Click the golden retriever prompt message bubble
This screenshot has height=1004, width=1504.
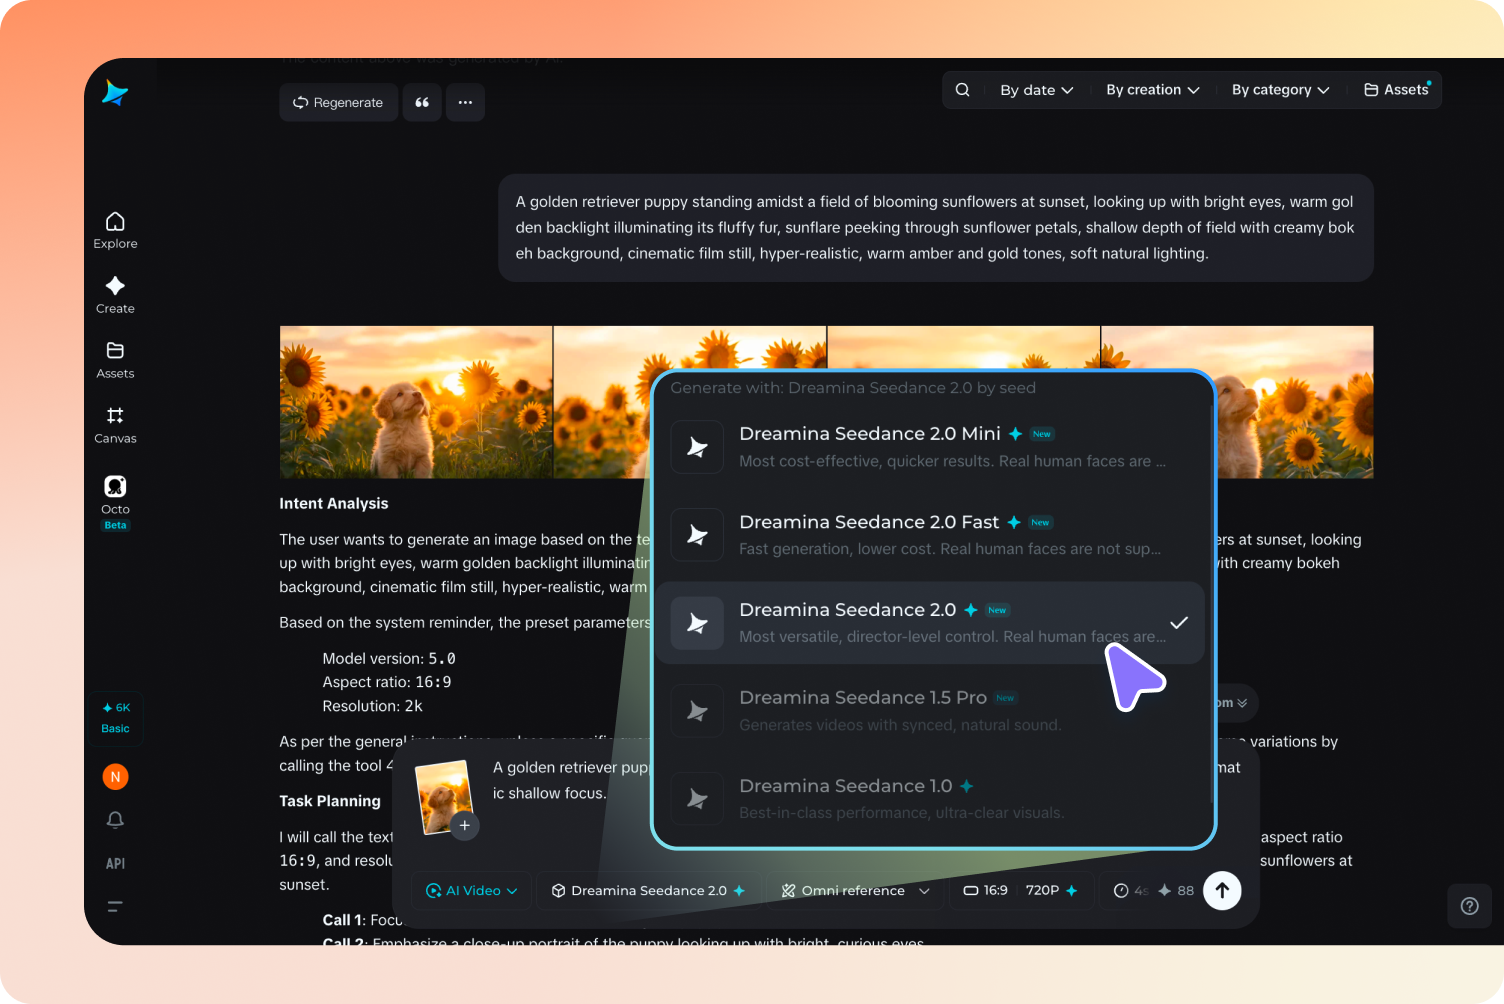click(x=936, y=228)
